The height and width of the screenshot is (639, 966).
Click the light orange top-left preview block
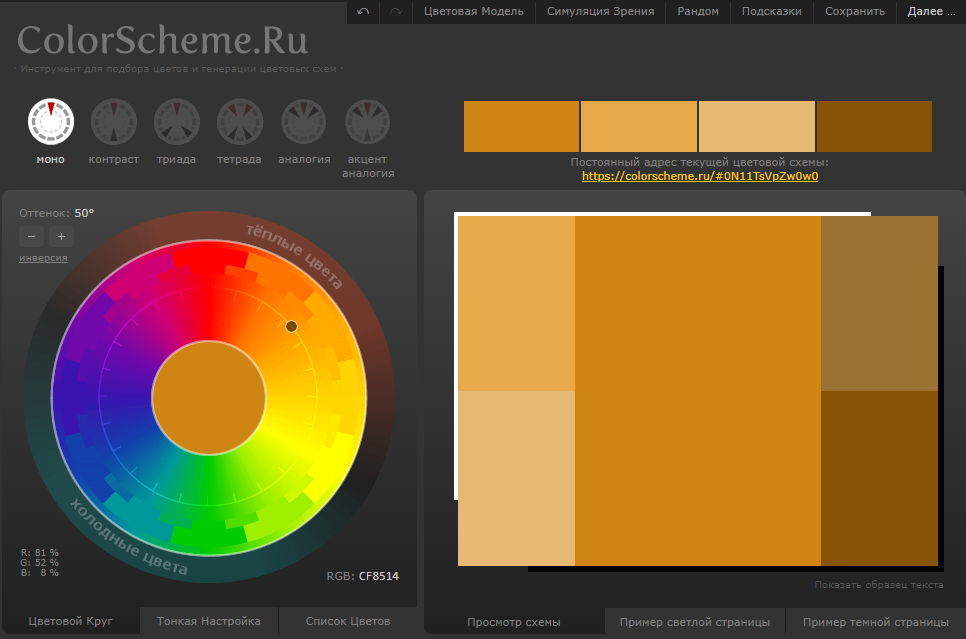pyautogui.click(x=516, y=303)
